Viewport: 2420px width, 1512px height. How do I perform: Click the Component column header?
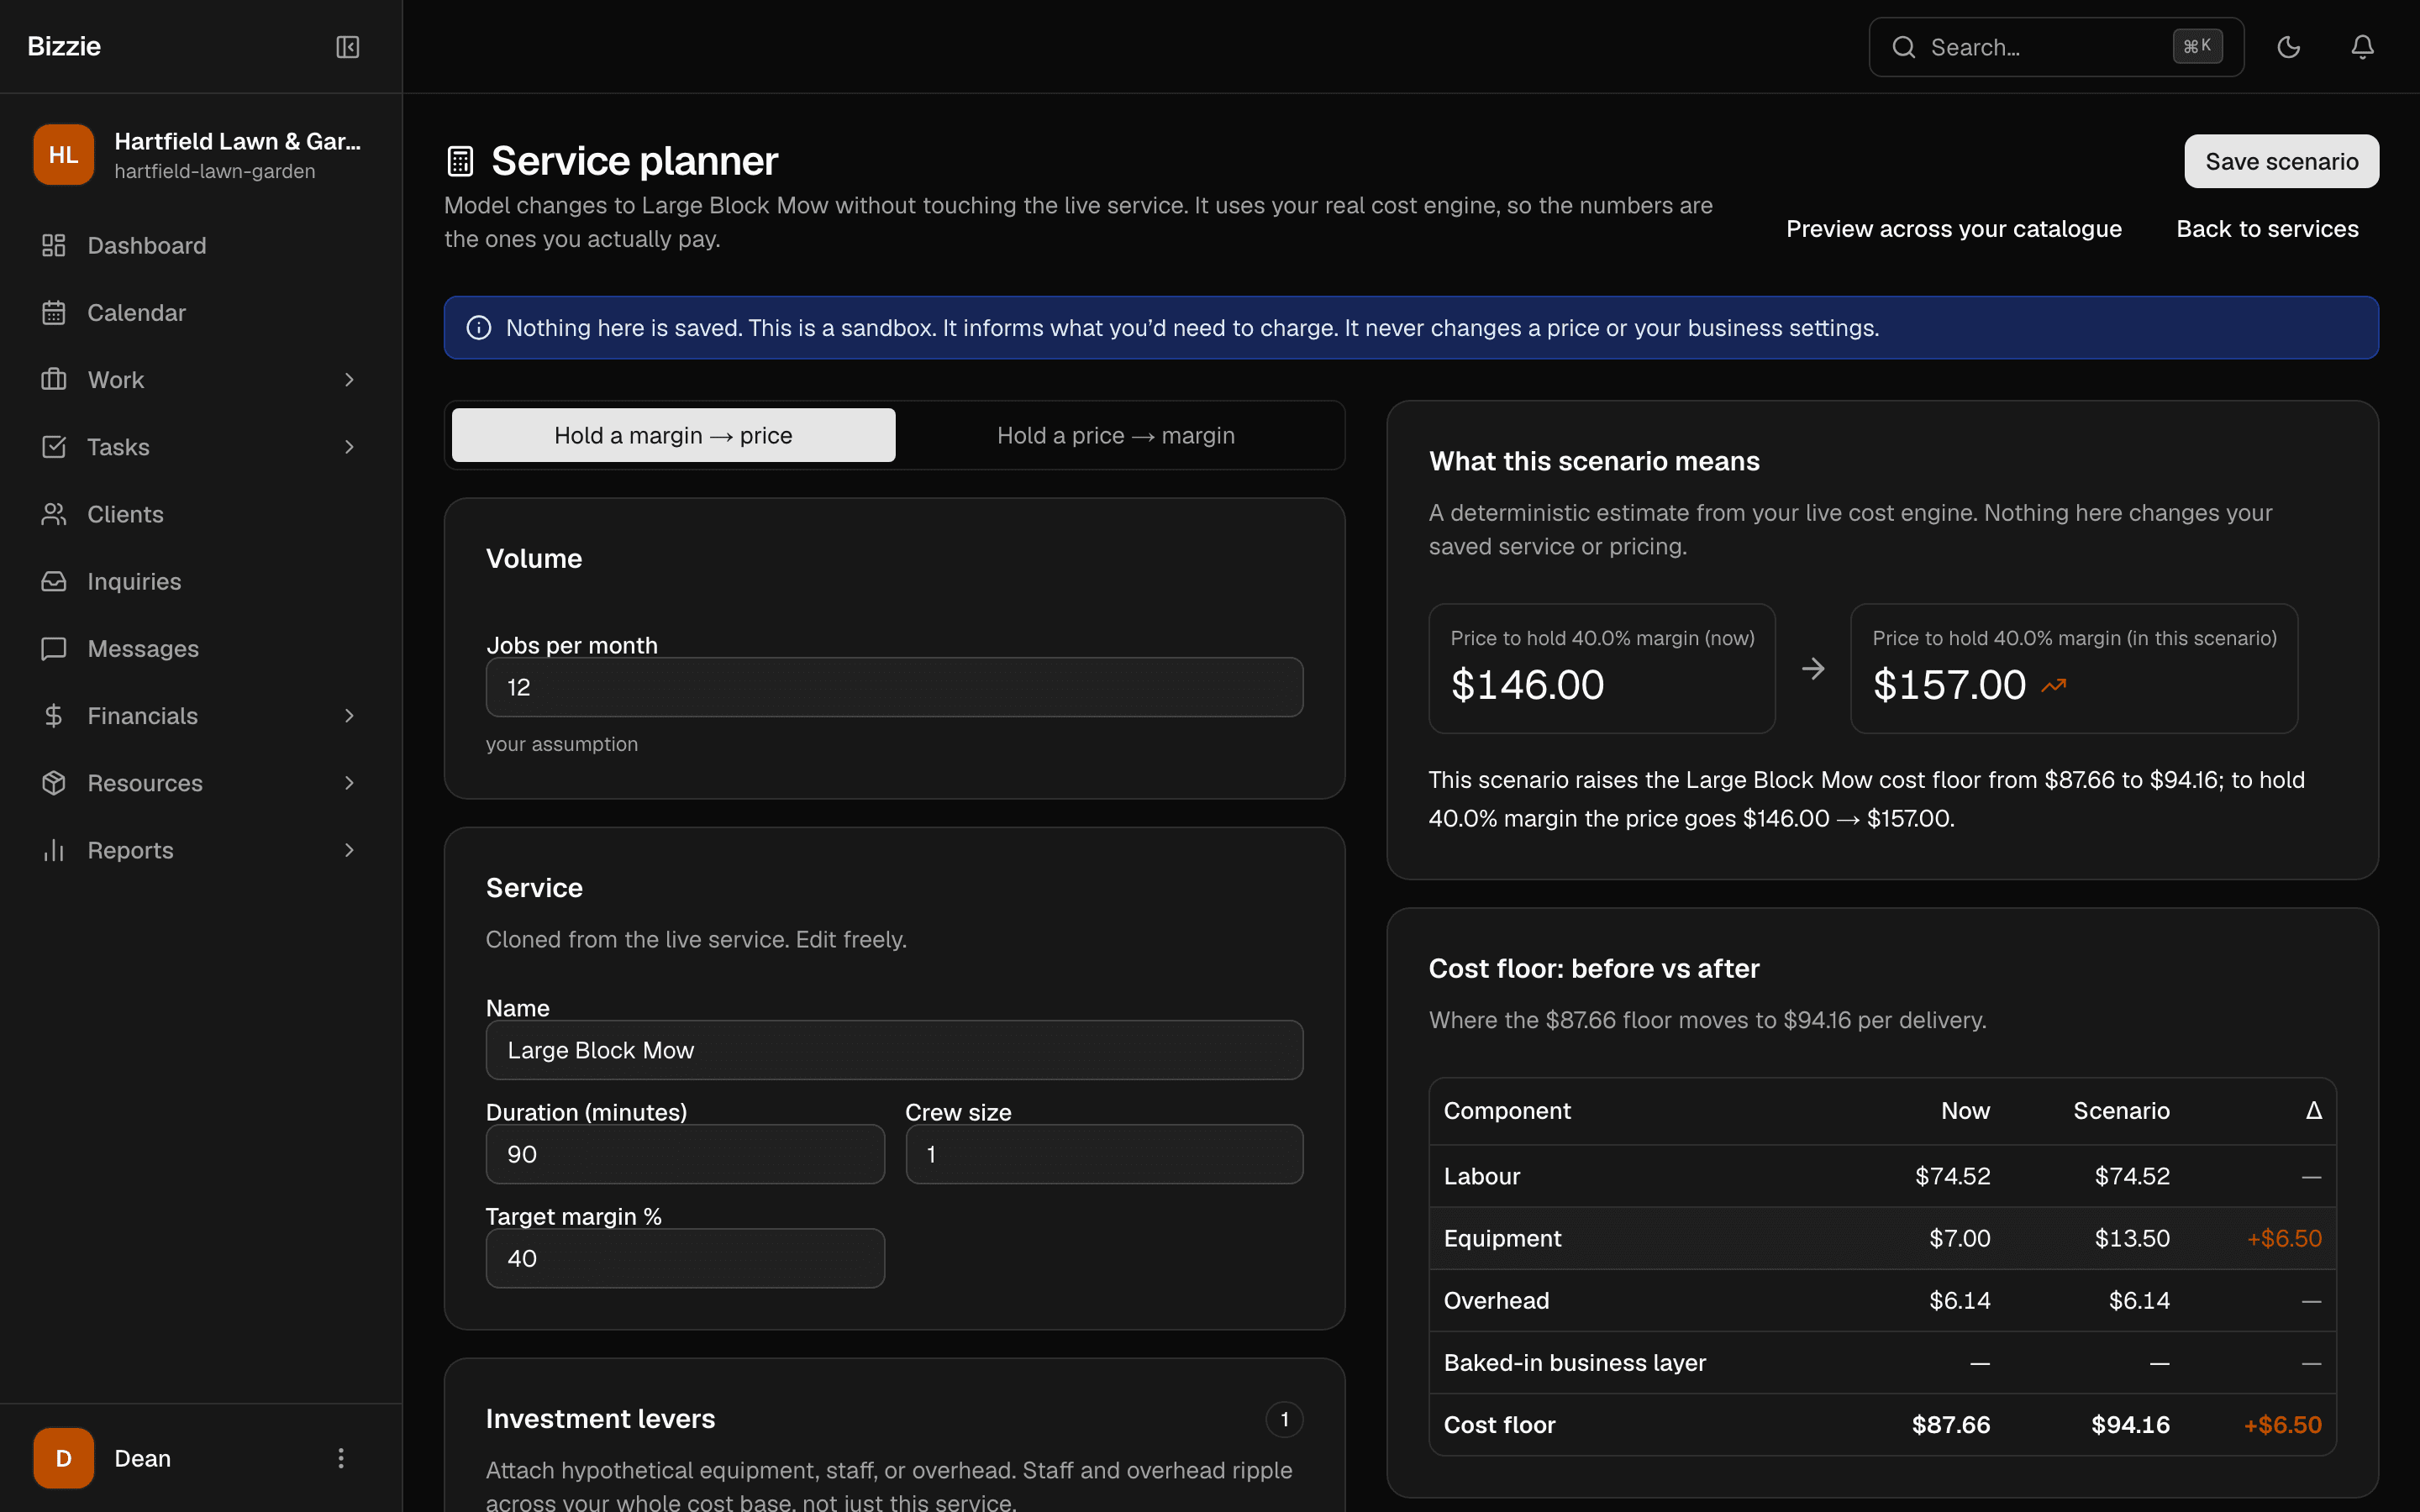(x=1507, y=1111)
